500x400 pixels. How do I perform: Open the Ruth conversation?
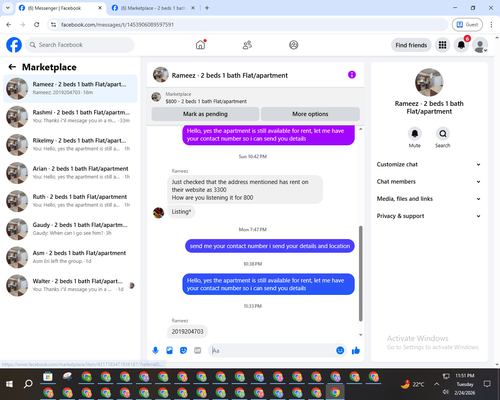tap(70, 201)
